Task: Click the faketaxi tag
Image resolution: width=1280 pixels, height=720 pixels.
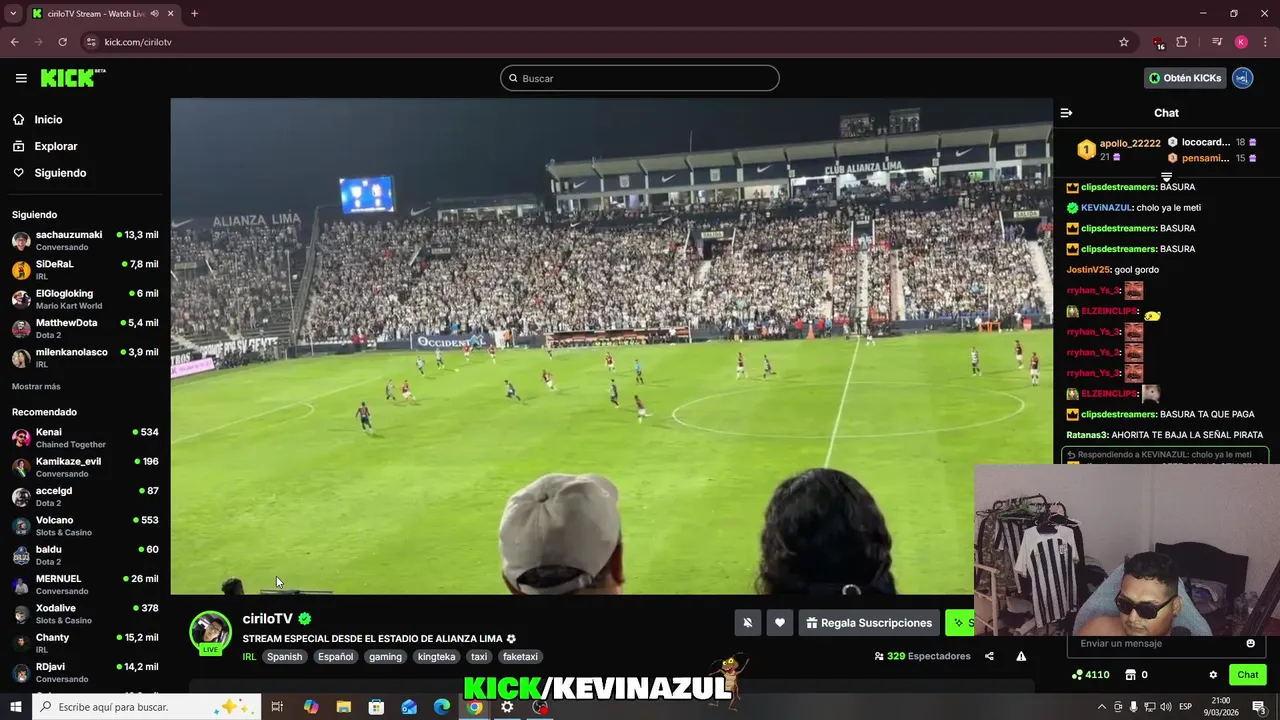Action: [520, 657]
